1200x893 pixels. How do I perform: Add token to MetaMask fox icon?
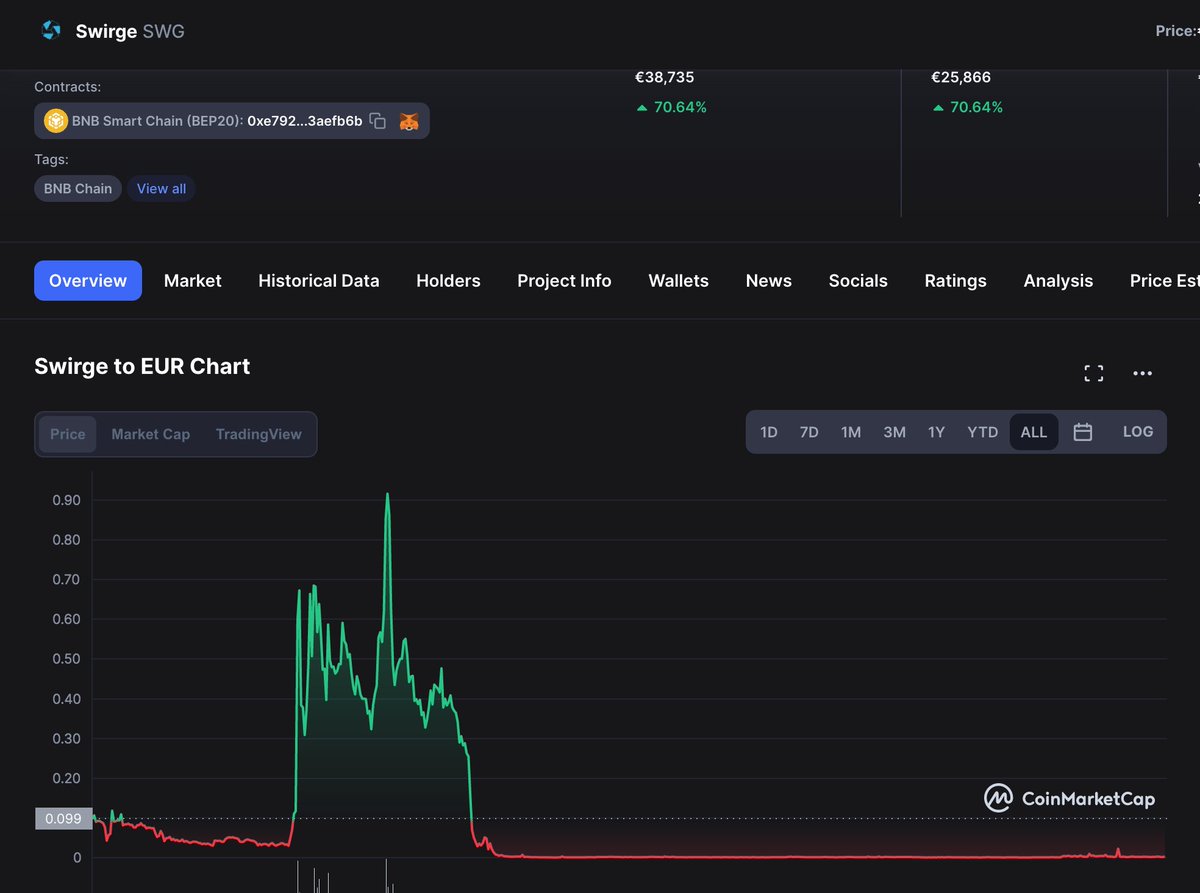click(x=410, y=121)
